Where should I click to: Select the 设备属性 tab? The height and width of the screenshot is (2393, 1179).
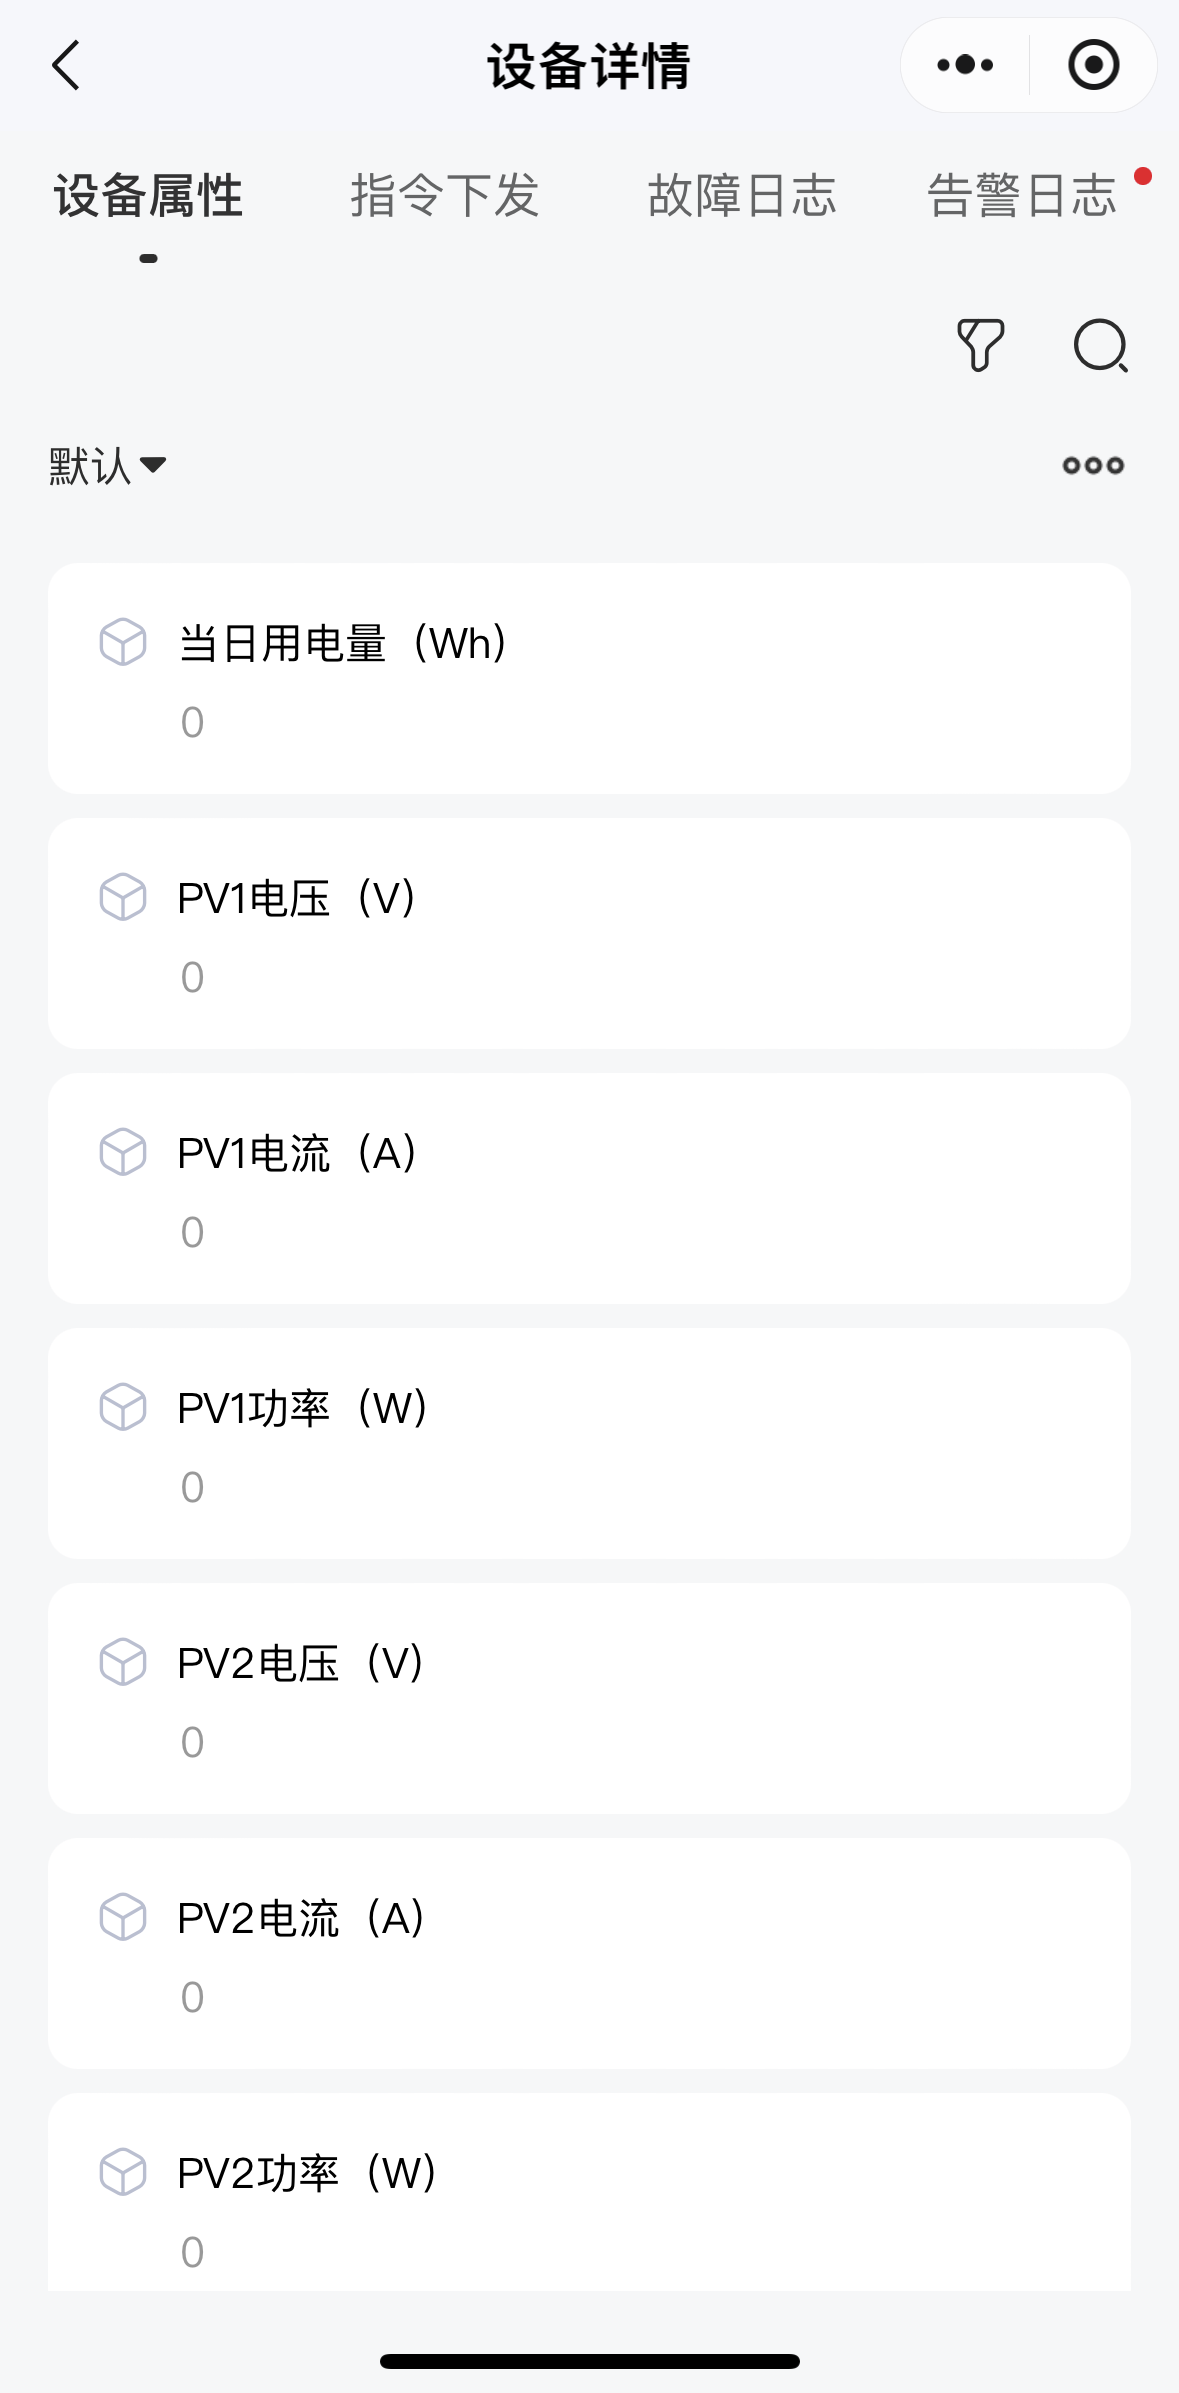pyautogui.click(x=149, y=195)
